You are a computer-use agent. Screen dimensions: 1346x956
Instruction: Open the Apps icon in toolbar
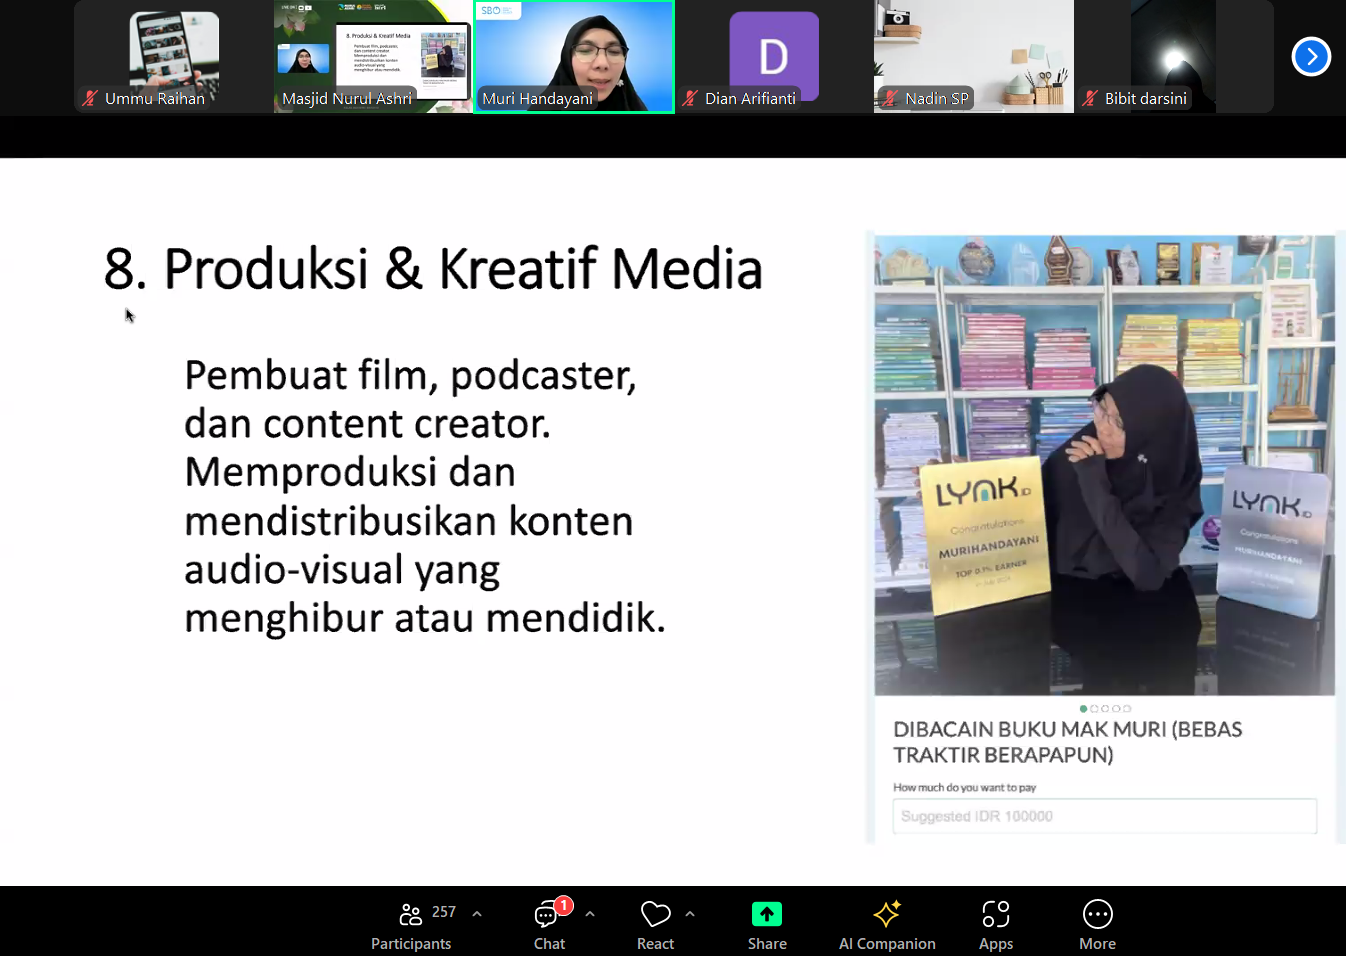995,915
